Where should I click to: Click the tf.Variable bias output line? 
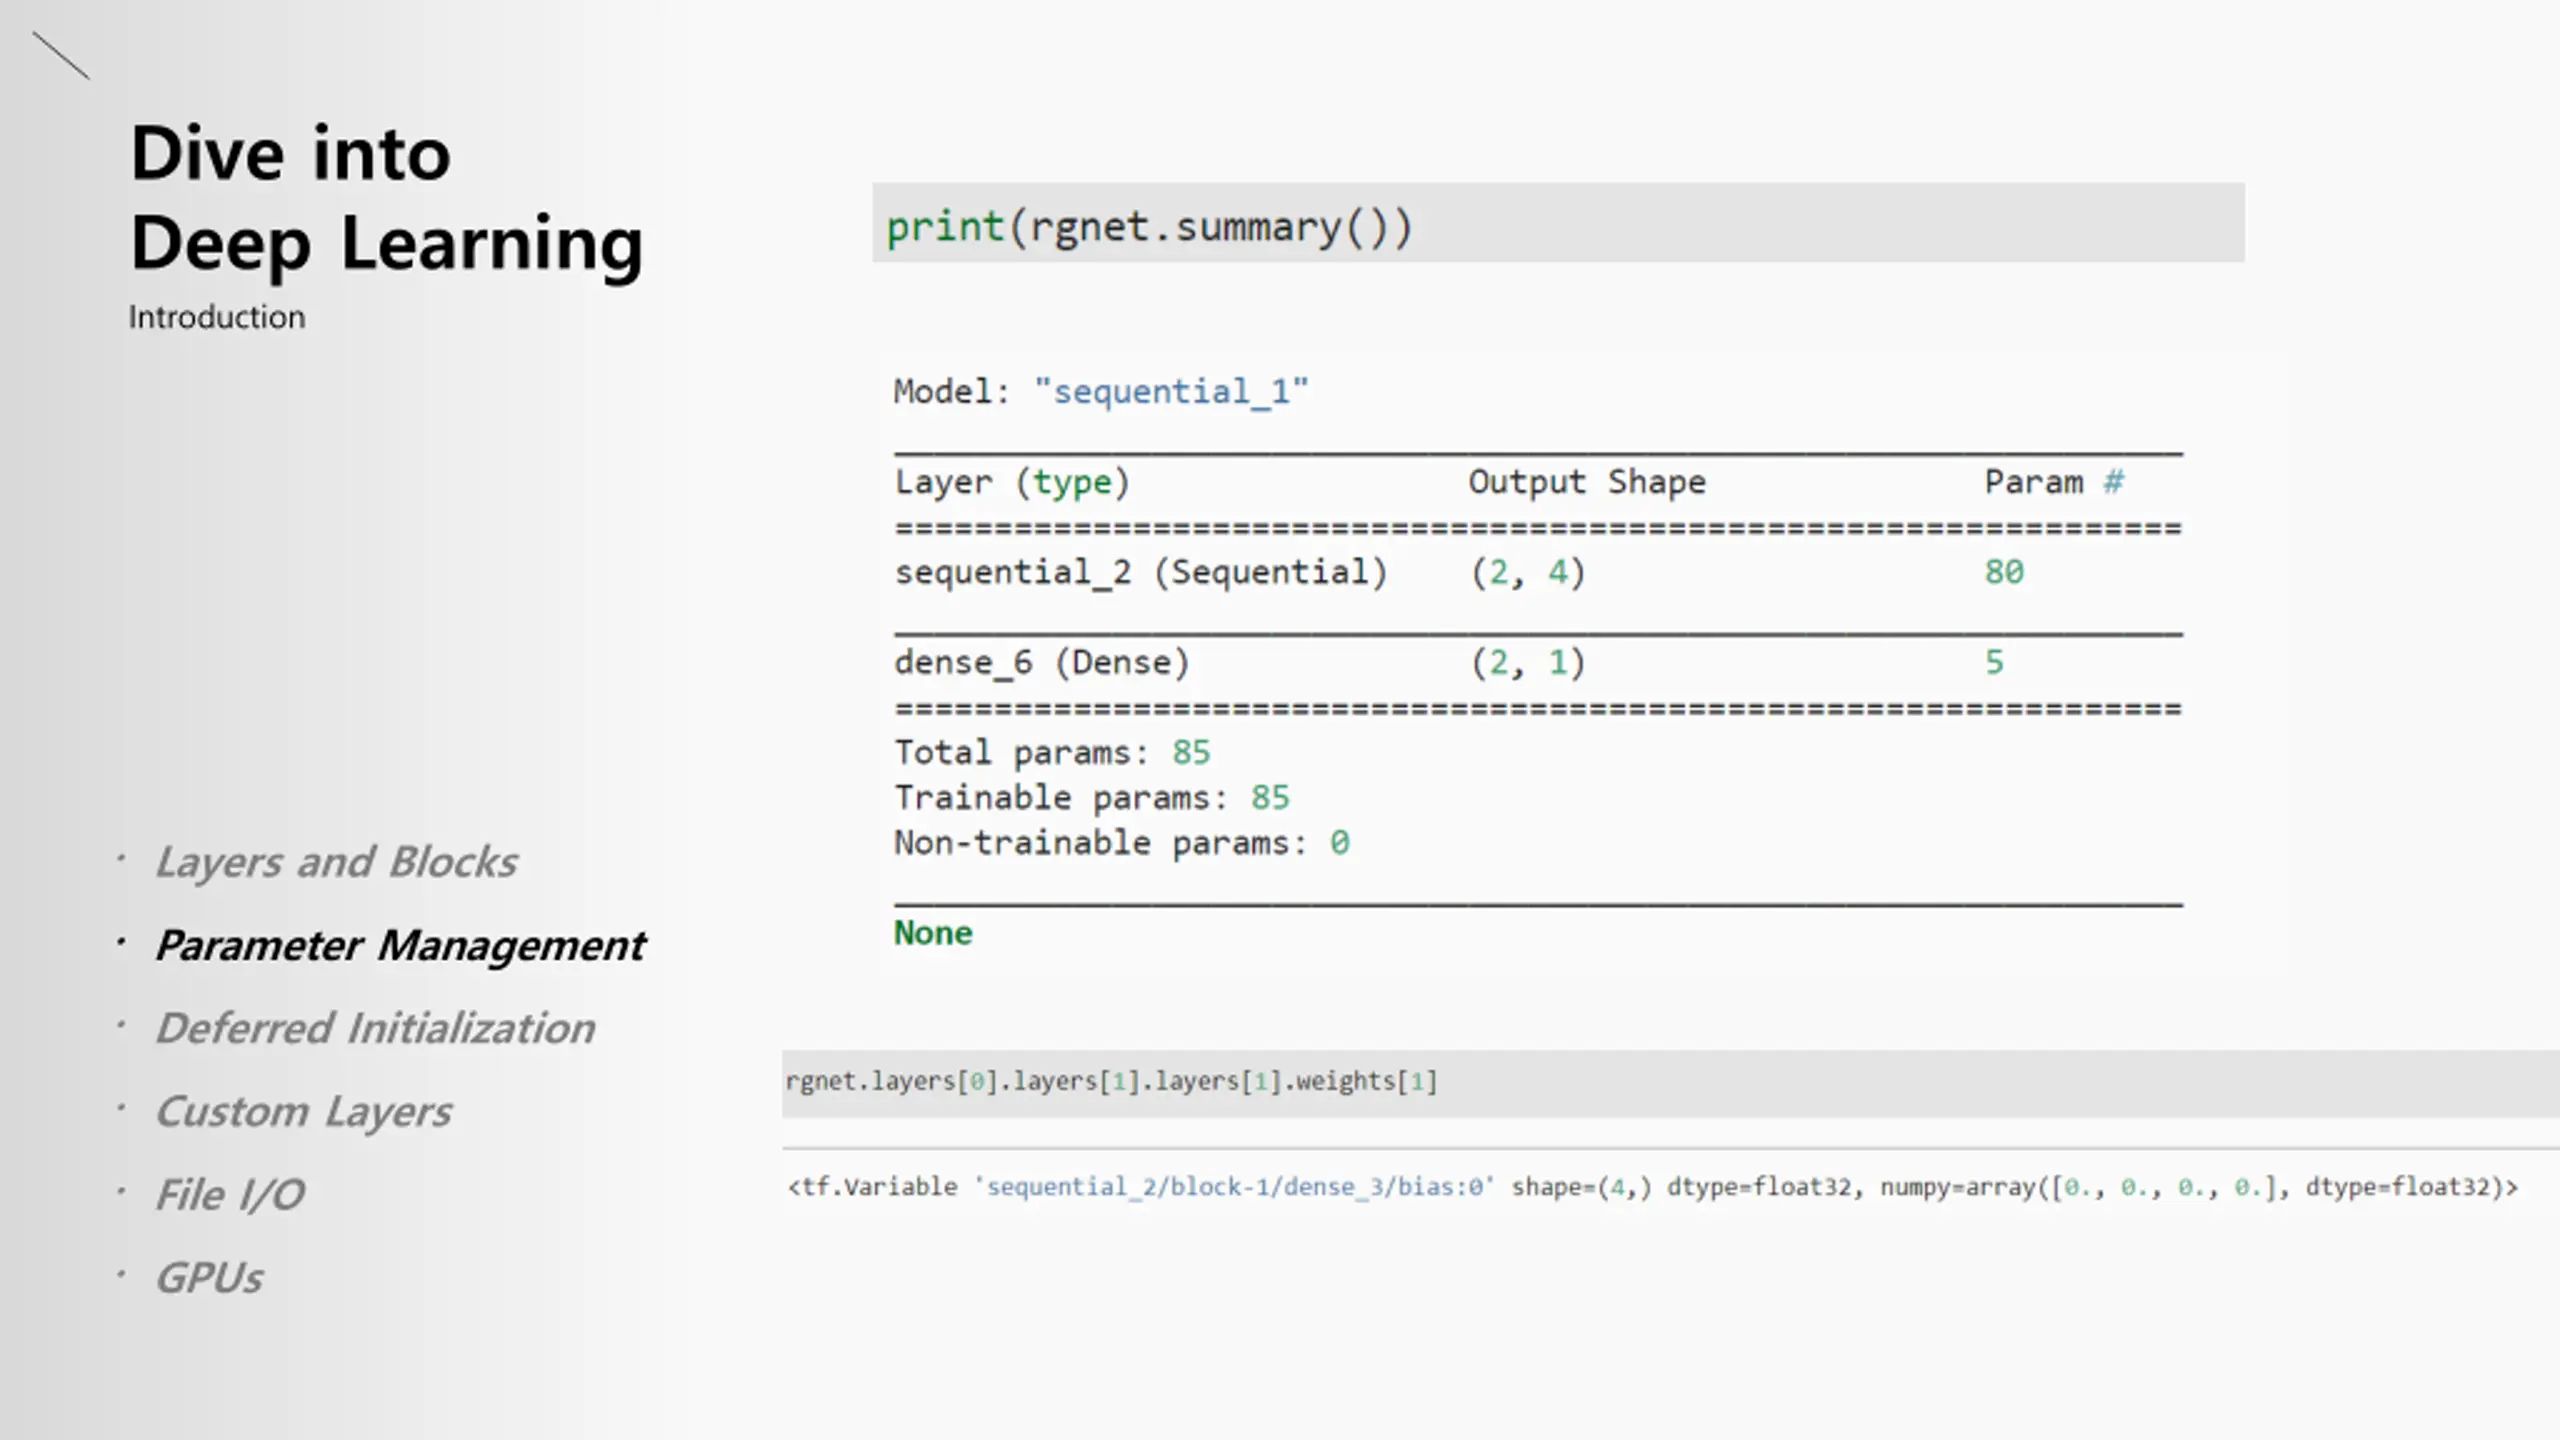point(1653,1187)
